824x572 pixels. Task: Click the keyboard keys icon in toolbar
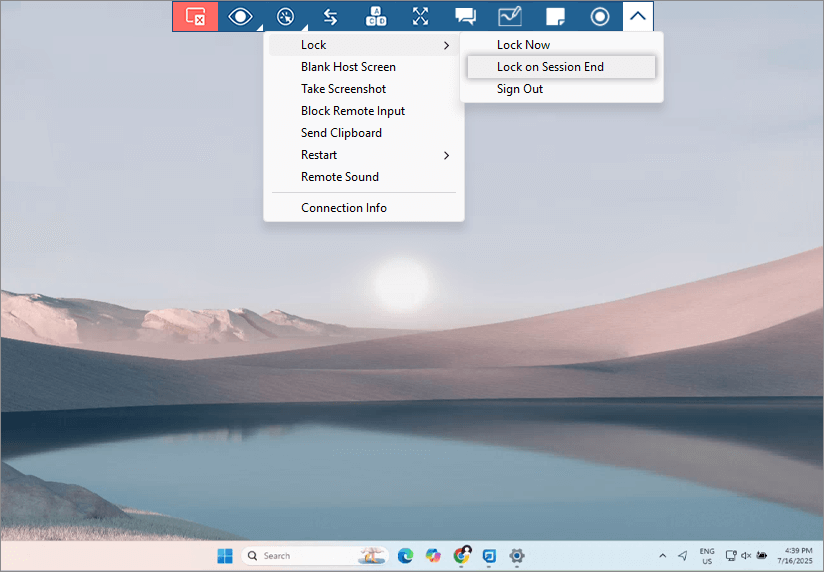(376, 16)
